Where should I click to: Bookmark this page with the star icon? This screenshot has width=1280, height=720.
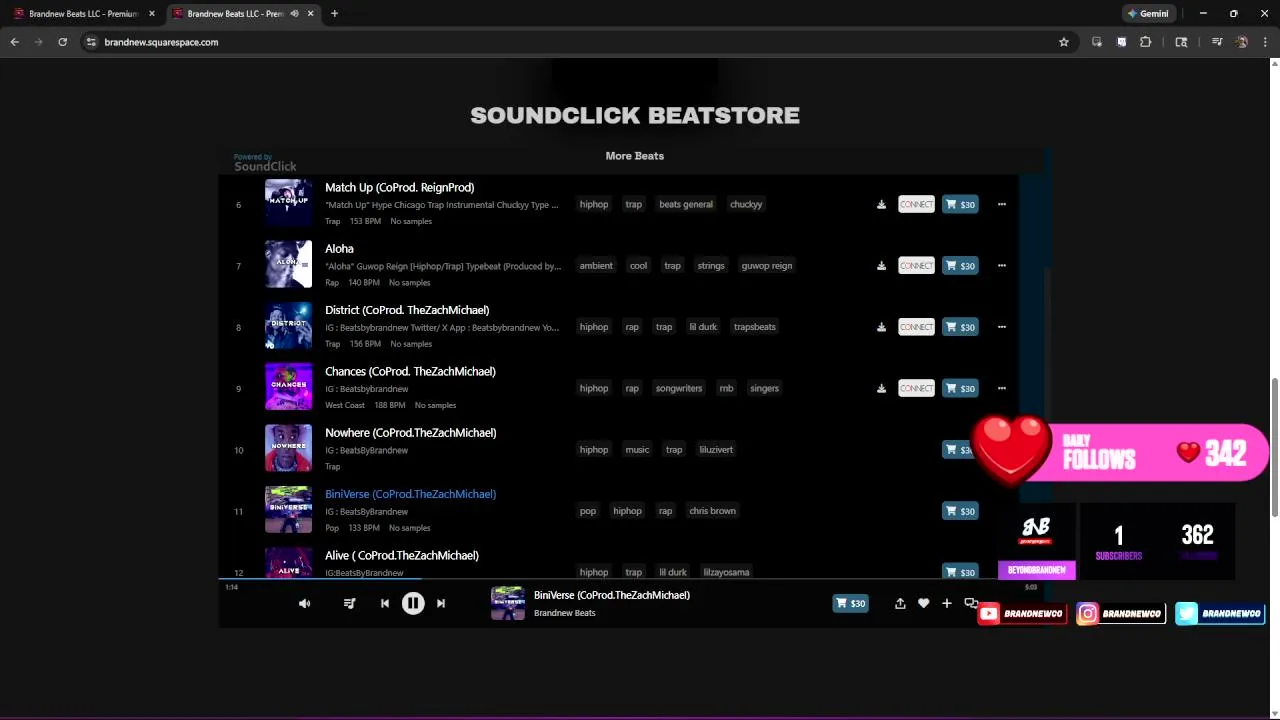(1064, 42)
